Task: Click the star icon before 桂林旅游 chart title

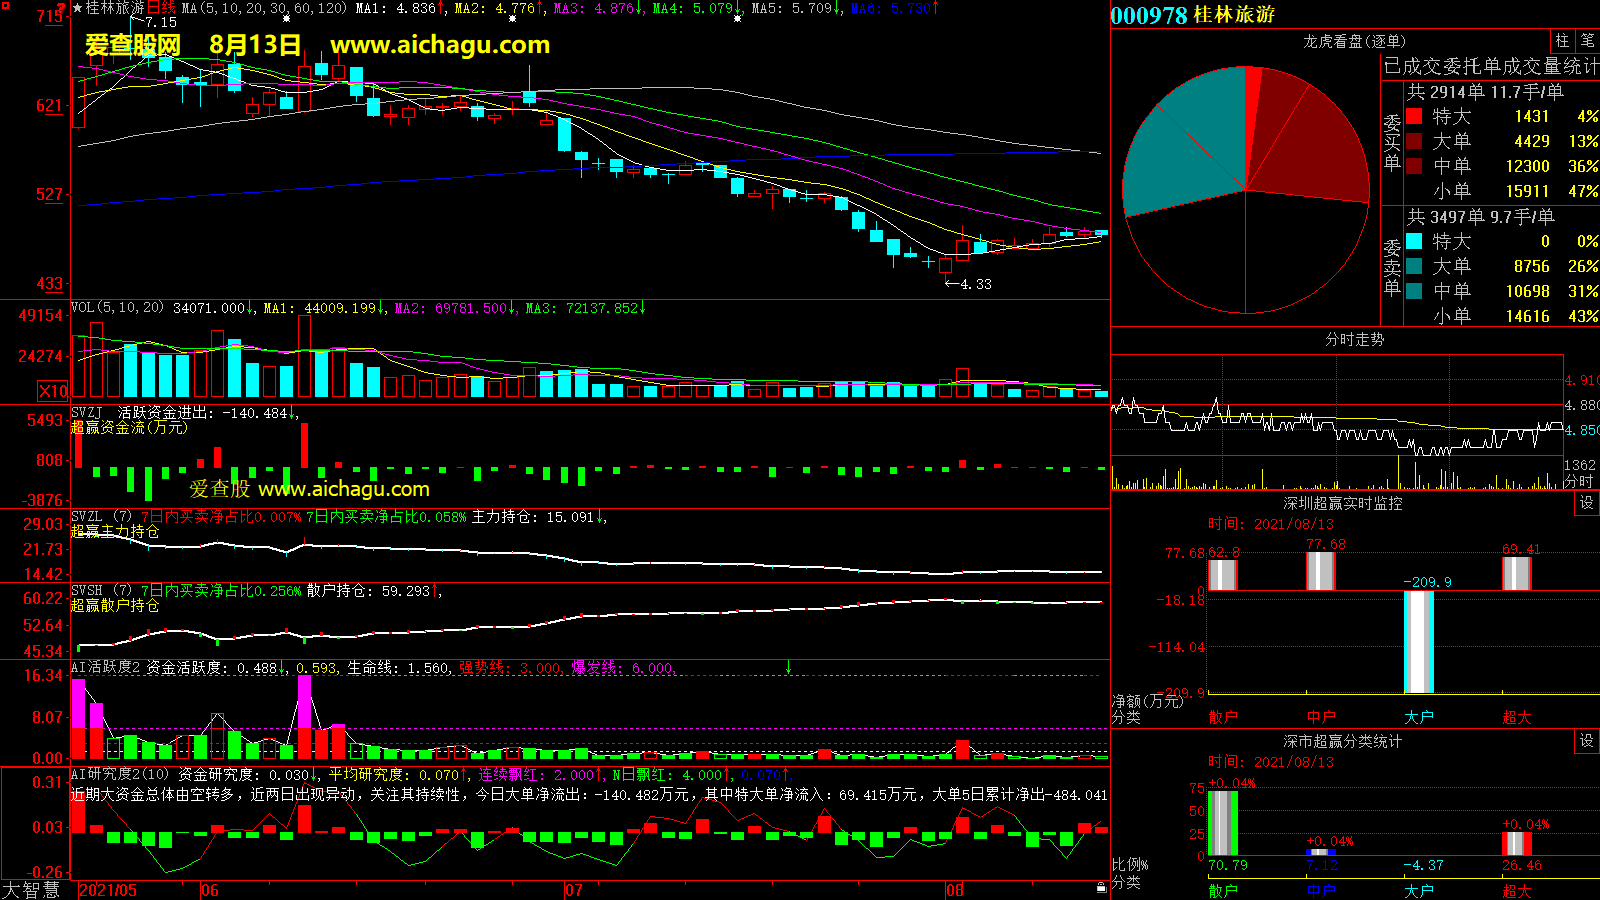Action: click(x=78, y=8)
